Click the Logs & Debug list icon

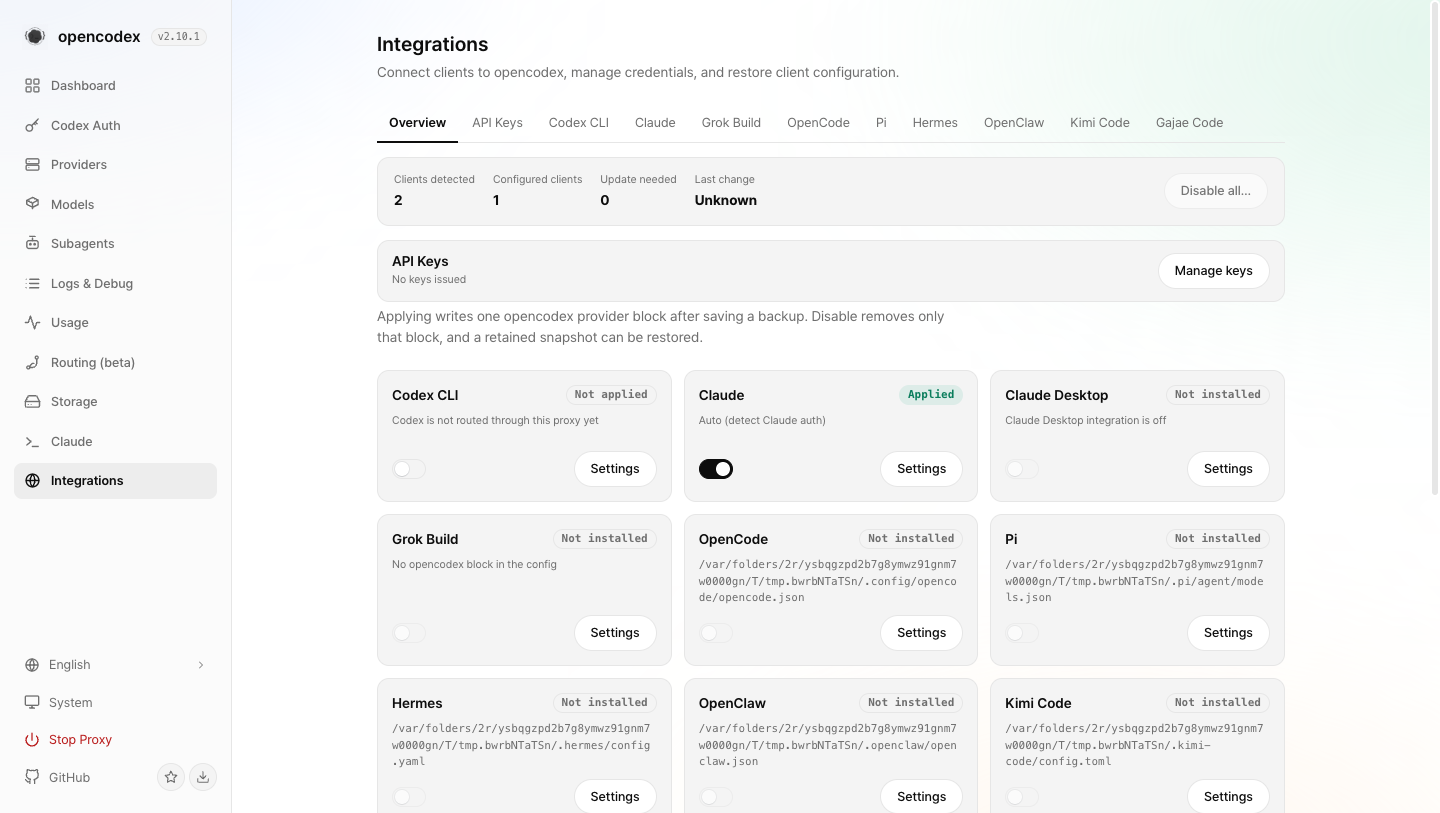[32, 284]
